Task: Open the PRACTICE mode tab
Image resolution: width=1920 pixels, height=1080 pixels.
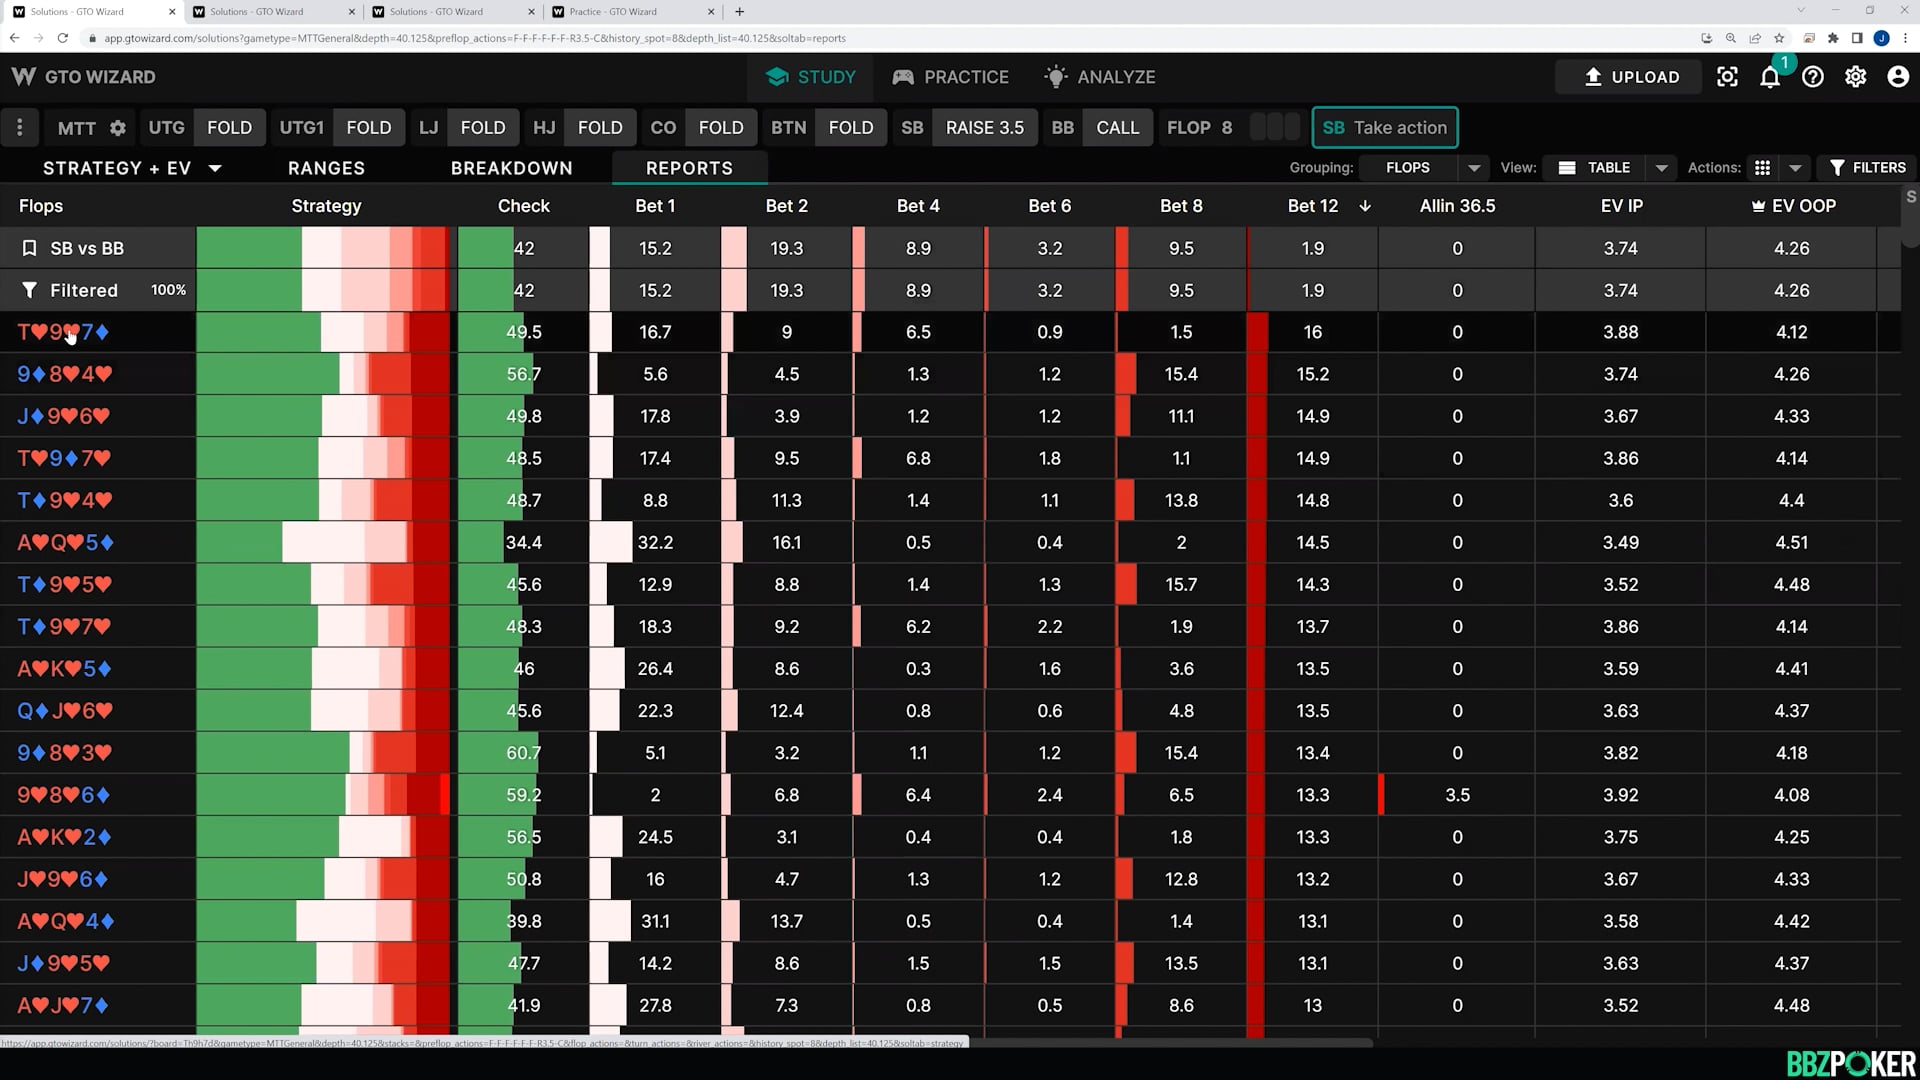Action: (x=950, y=77)
